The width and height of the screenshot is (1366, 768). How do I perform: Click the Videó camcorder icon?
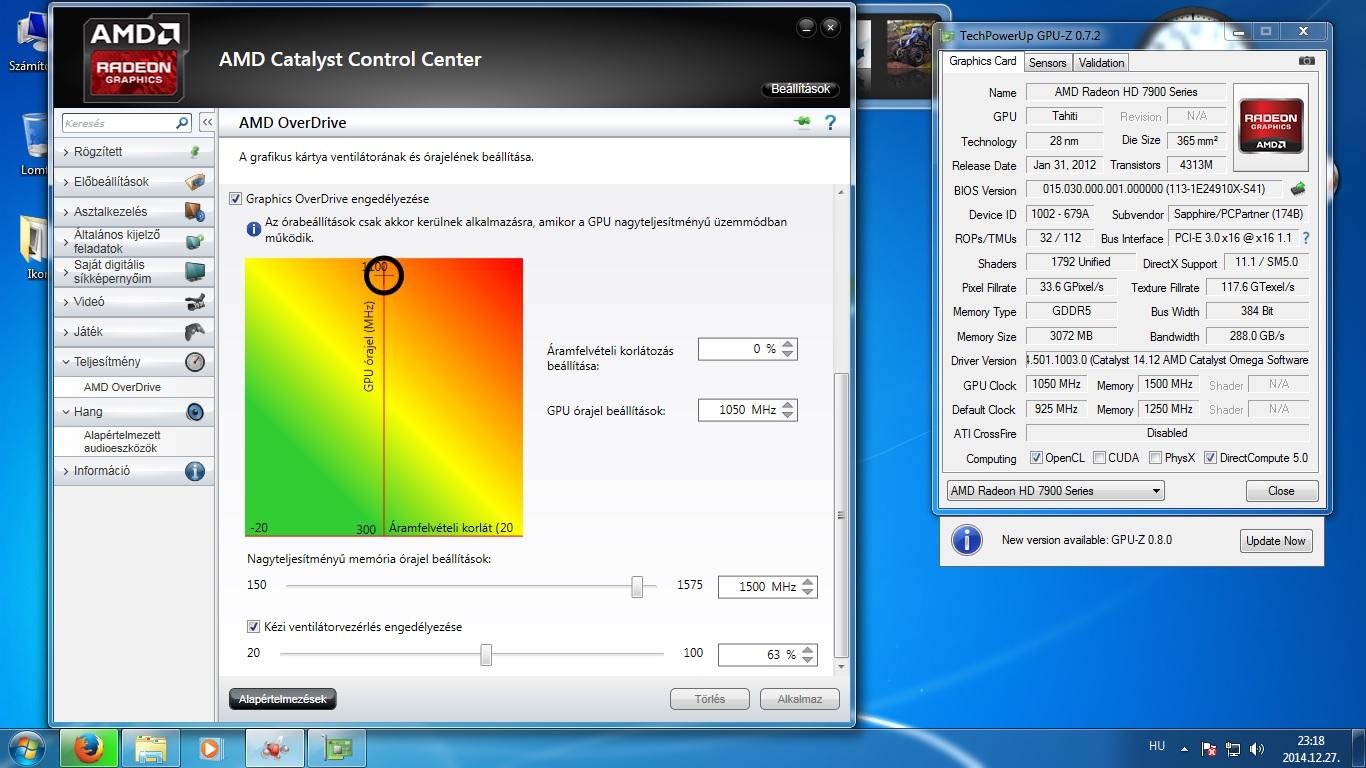point(195,302)
